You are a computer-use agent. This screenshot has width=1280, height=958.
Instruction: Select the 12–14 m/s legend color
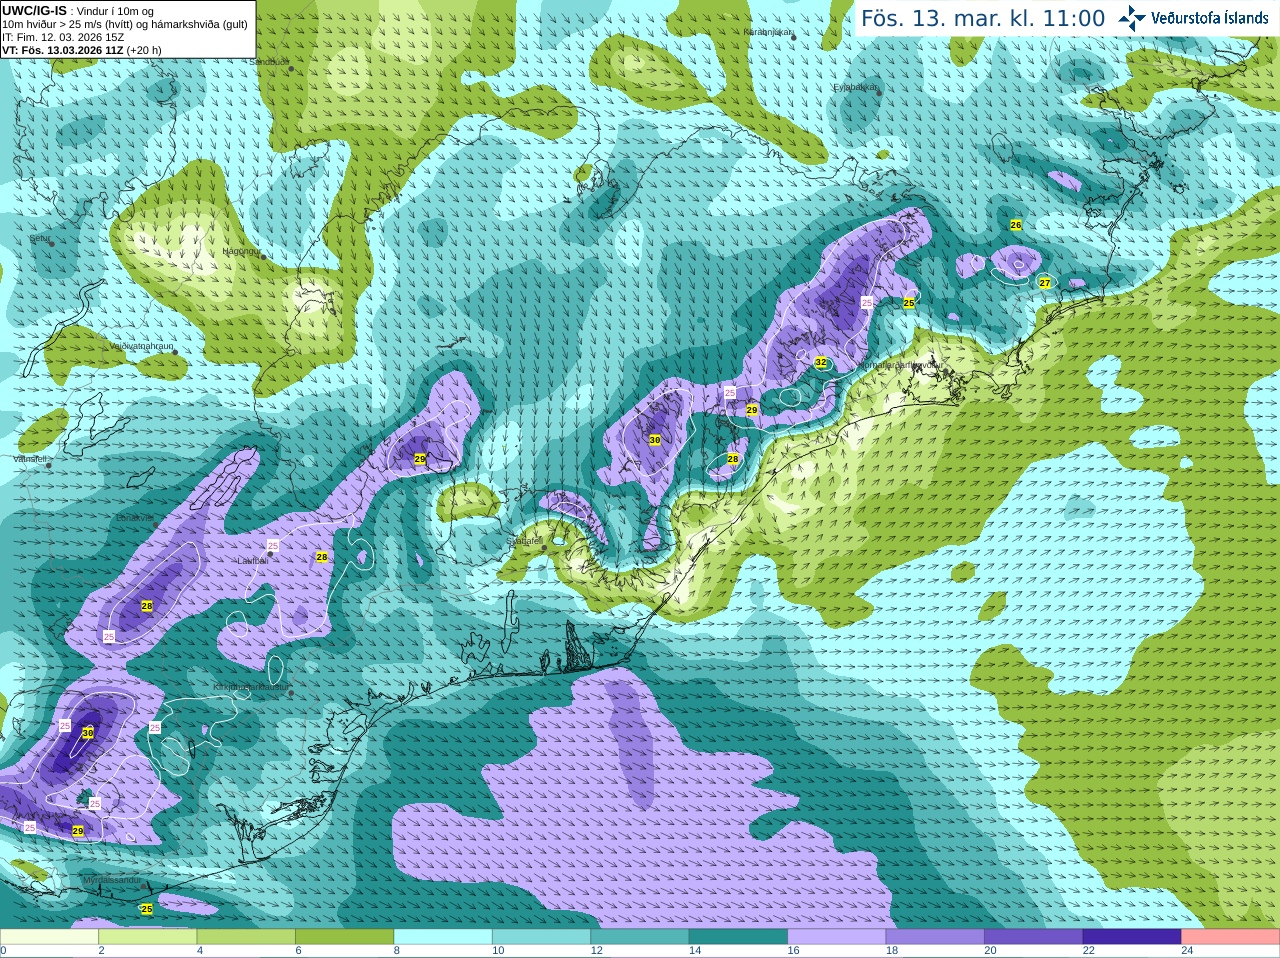coord(640,937)
